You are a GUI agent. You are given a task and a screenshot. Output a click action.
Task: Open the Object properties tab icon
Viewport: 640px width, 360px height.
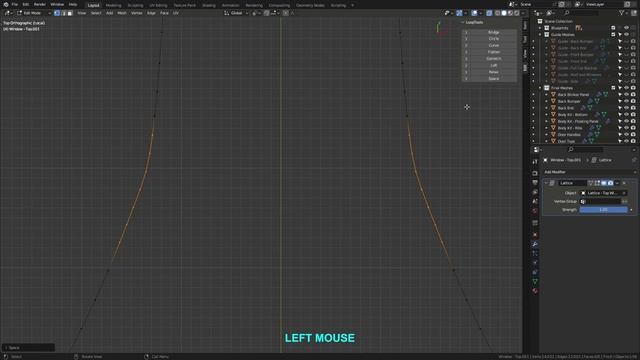pos(535,235)
